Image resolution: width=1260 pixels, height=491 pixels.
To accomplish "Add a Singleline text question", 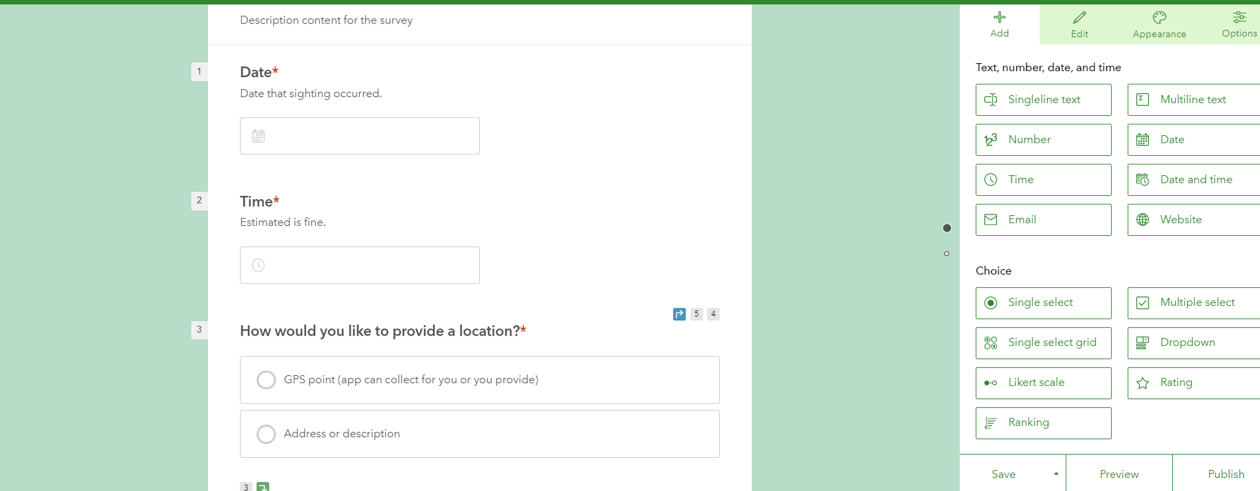I will [x=1043, y=100].
